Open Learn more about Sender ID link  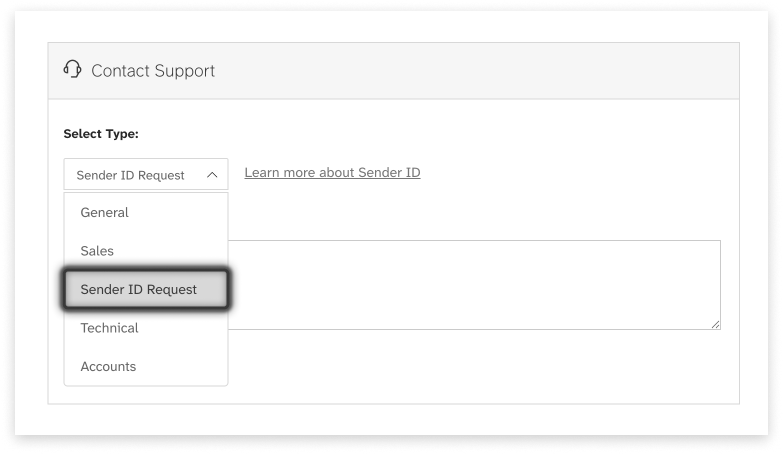click(332, 173)
